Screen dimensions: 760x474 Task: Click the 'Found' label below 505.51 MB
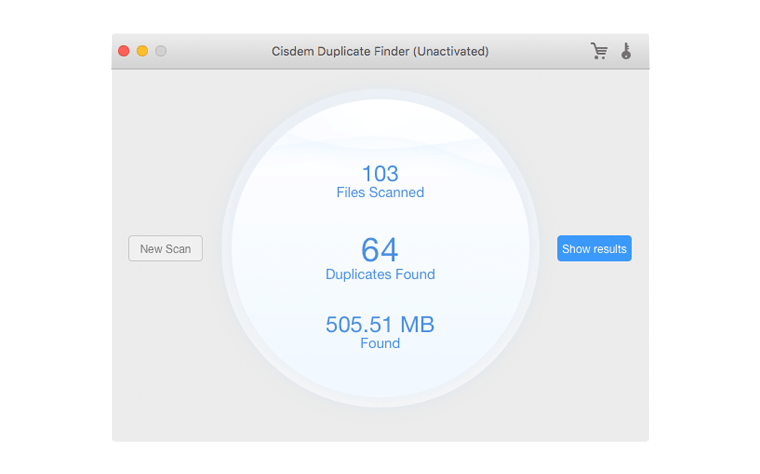tap(380, 343)
